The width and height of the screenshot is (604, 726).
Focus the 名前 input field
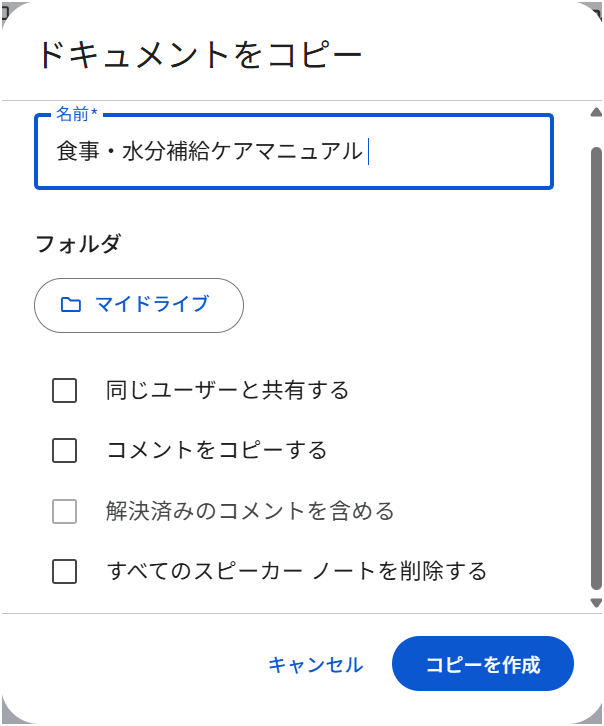[x=293, y=152]
